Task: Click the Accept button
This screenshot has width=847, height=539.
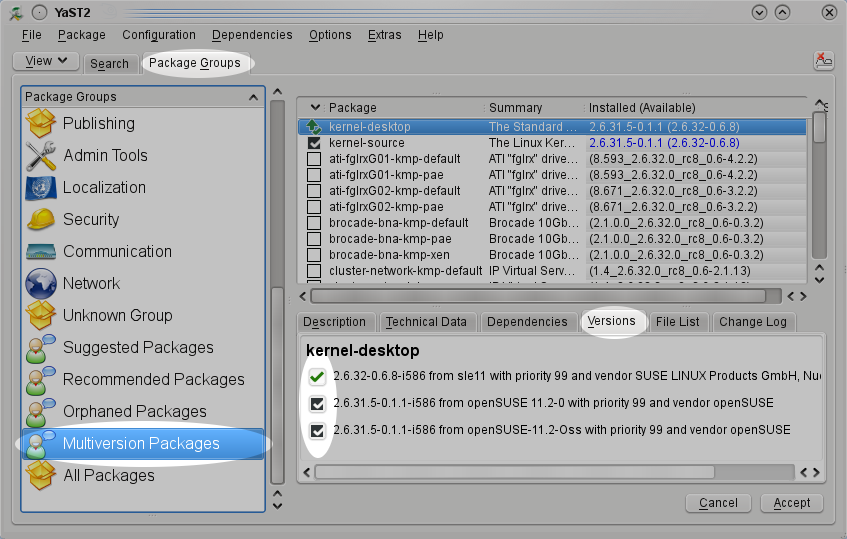Action: click(792, 503)
